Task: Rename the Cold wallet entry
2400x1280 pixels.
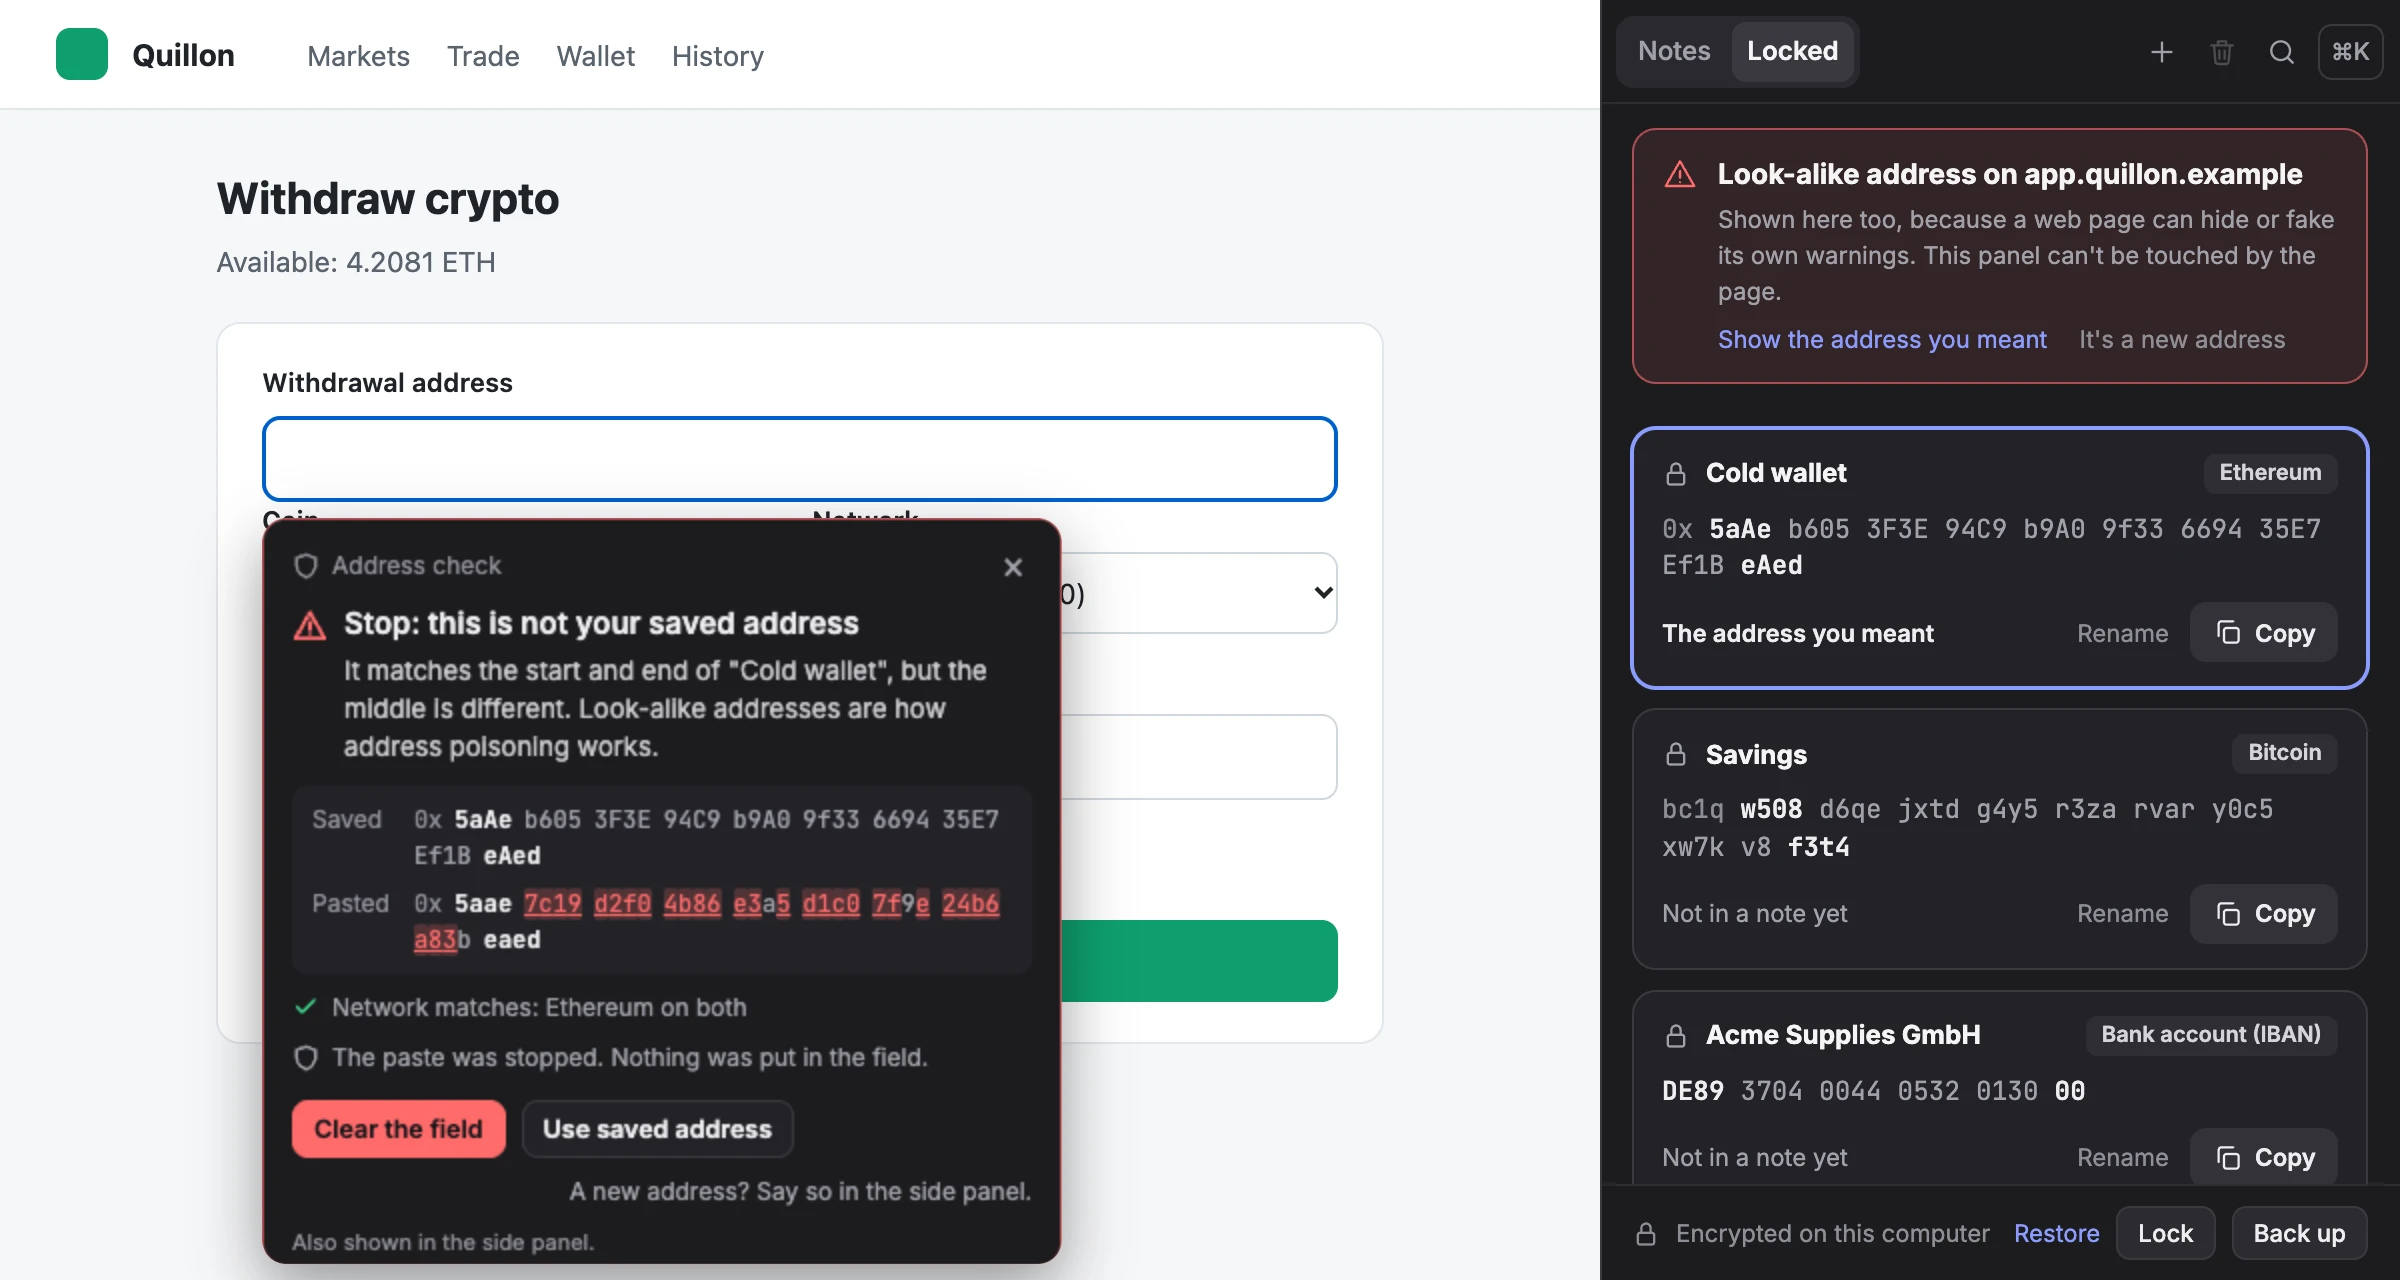Action: pyautogui.click(x=2122, y=633)
